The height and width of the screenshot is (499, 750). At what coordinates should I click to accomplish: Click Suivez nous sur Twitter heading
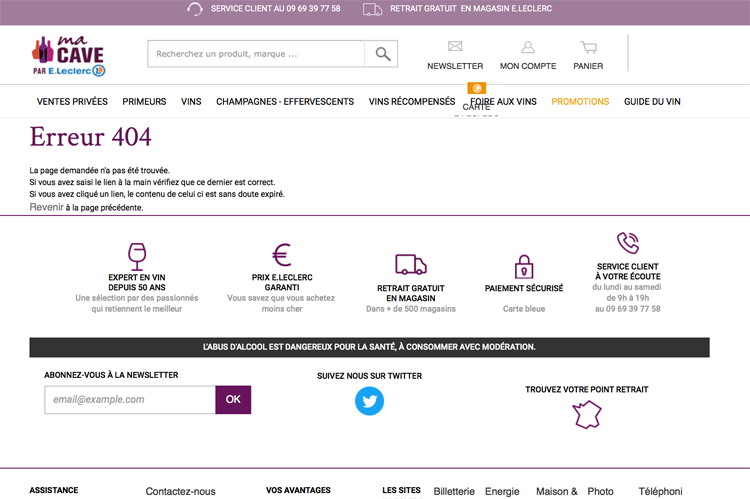coord(369,376)
